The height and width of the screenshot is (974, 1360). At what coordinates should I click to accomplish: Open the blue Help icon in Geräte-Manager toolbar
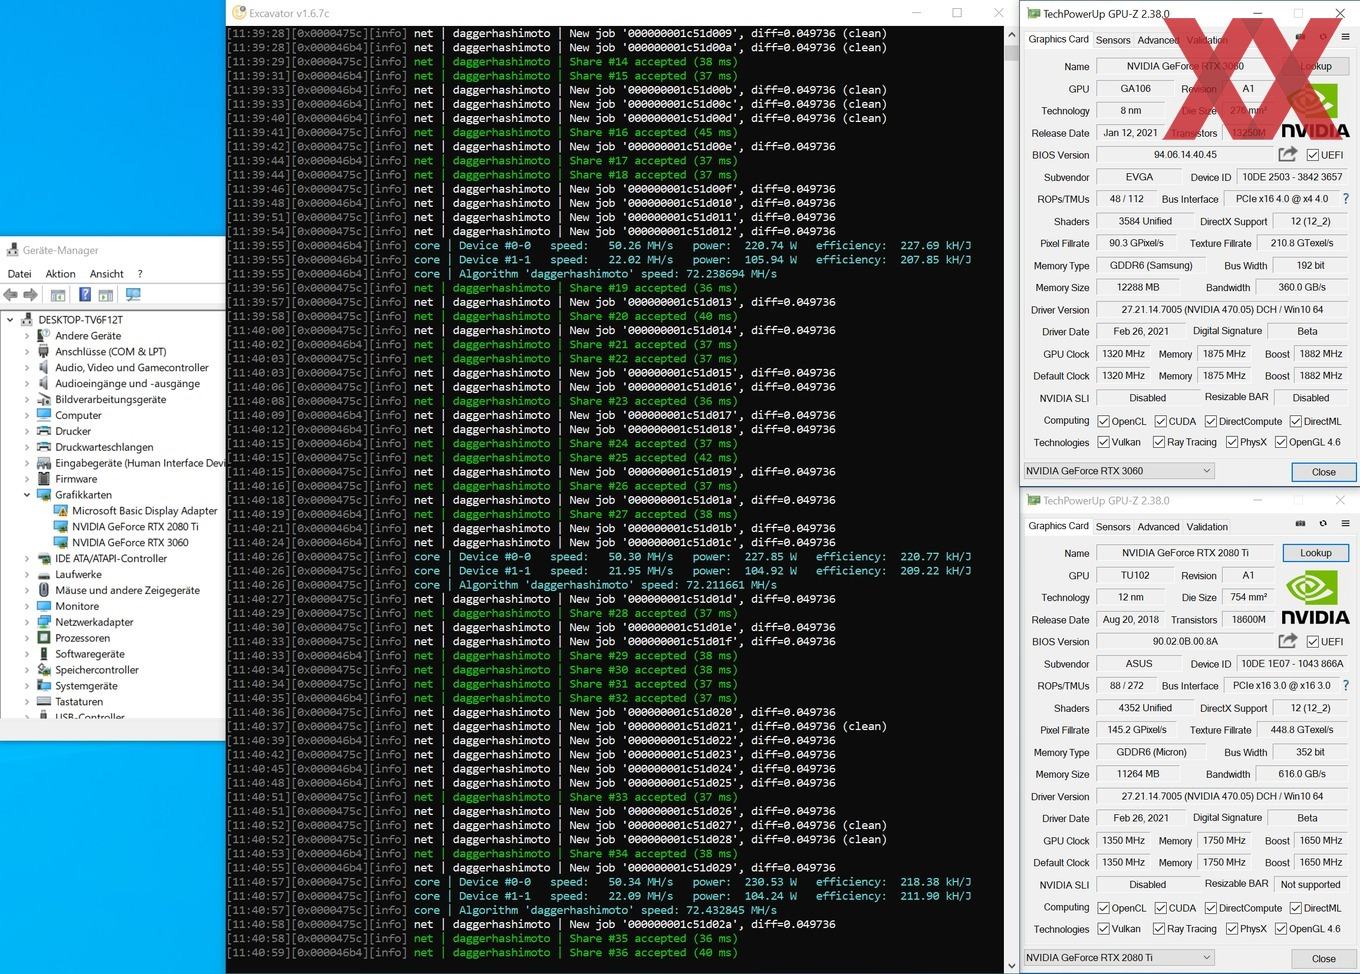click(85, 295)
